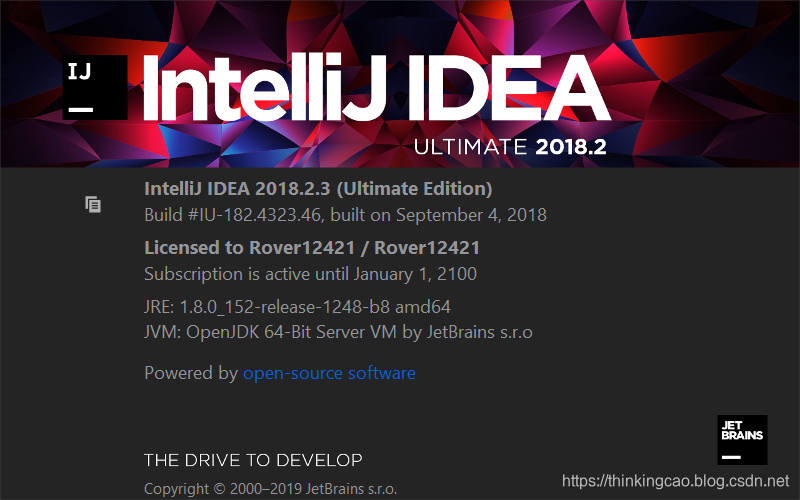Click Copyright 2000–2019 JetBrains text

[x=270, y=489]
